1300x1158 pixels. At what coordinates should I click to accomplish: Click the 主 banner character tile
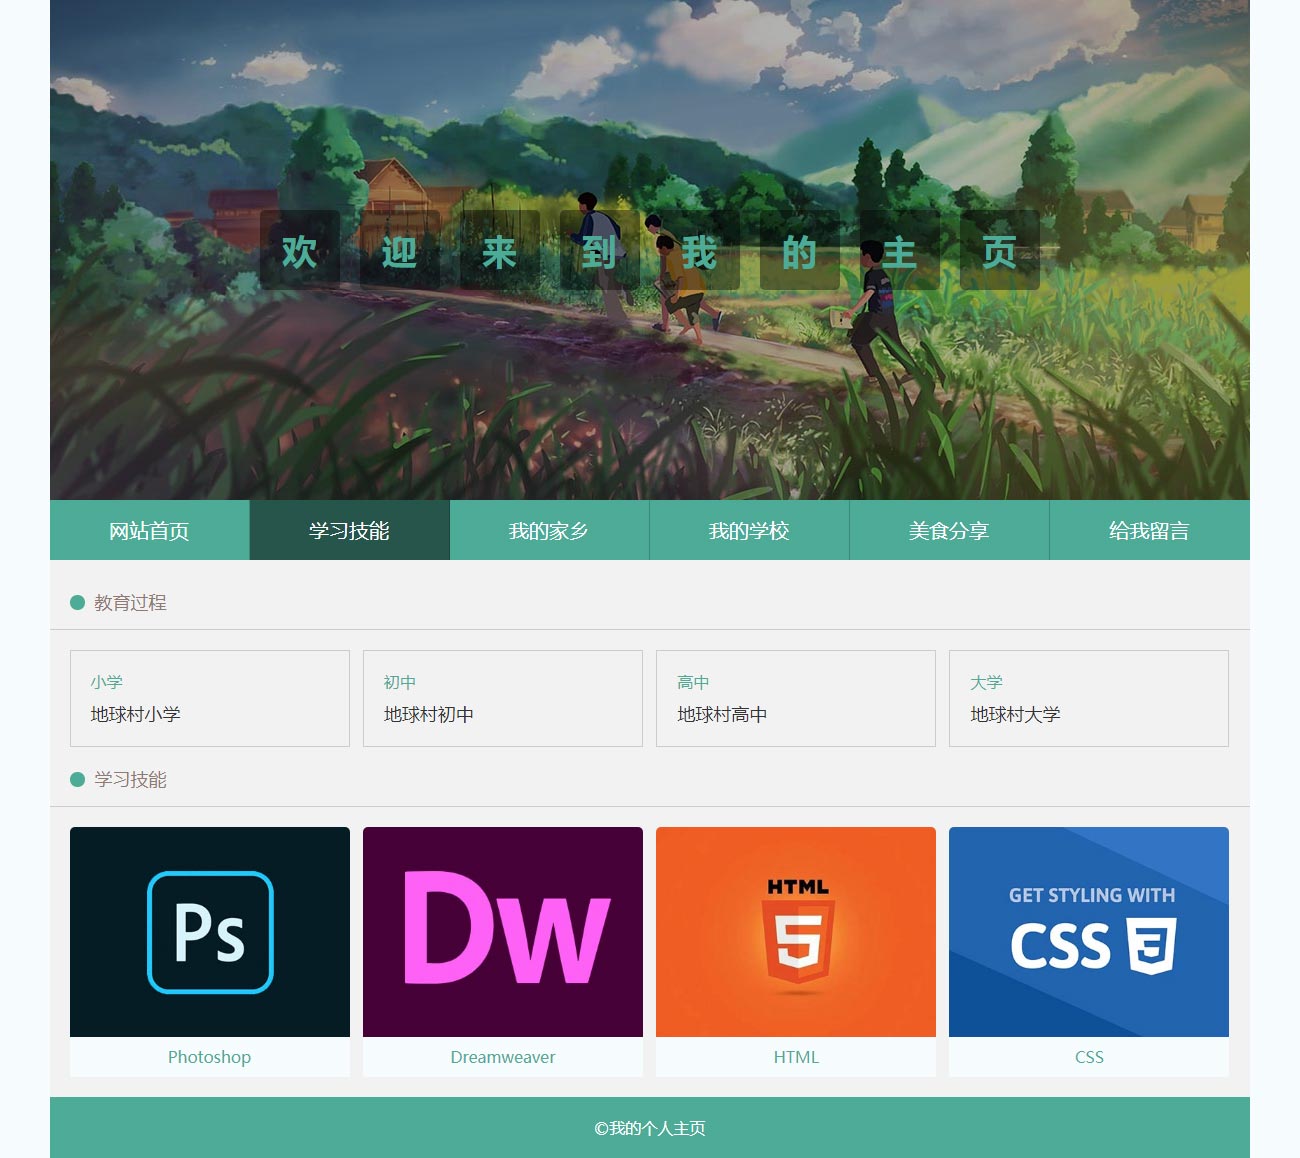900,250
